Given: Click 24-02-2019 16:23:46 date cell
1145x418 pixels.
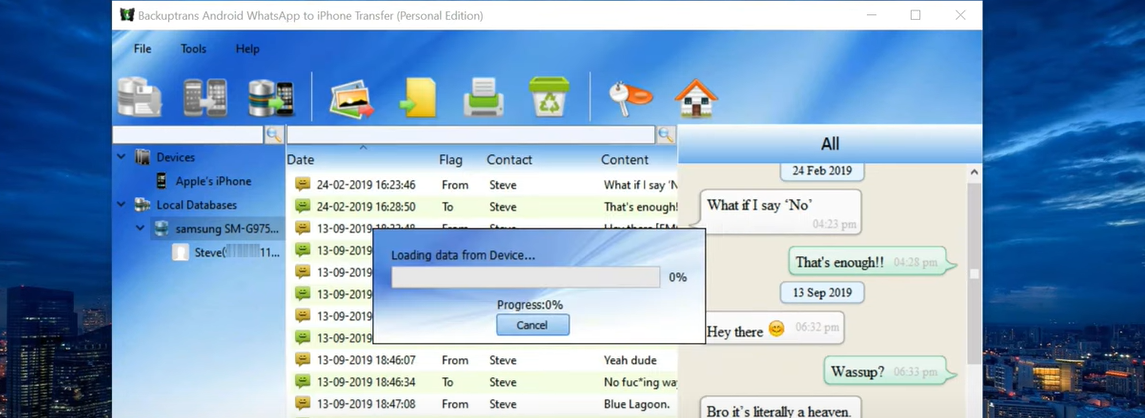Looking at the screenshot, I should tap(366, 185).
